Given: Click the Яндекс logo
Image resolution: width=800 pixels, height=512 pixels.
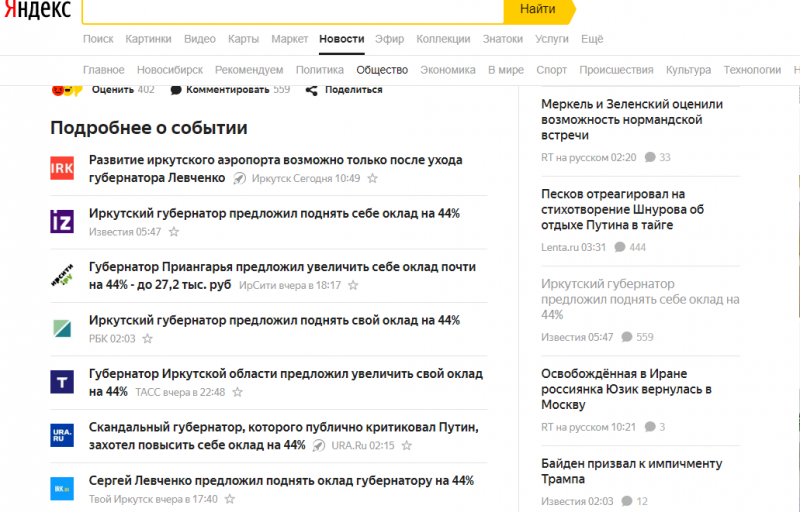Looking at the screenshot, I should (x=37, y=9).
